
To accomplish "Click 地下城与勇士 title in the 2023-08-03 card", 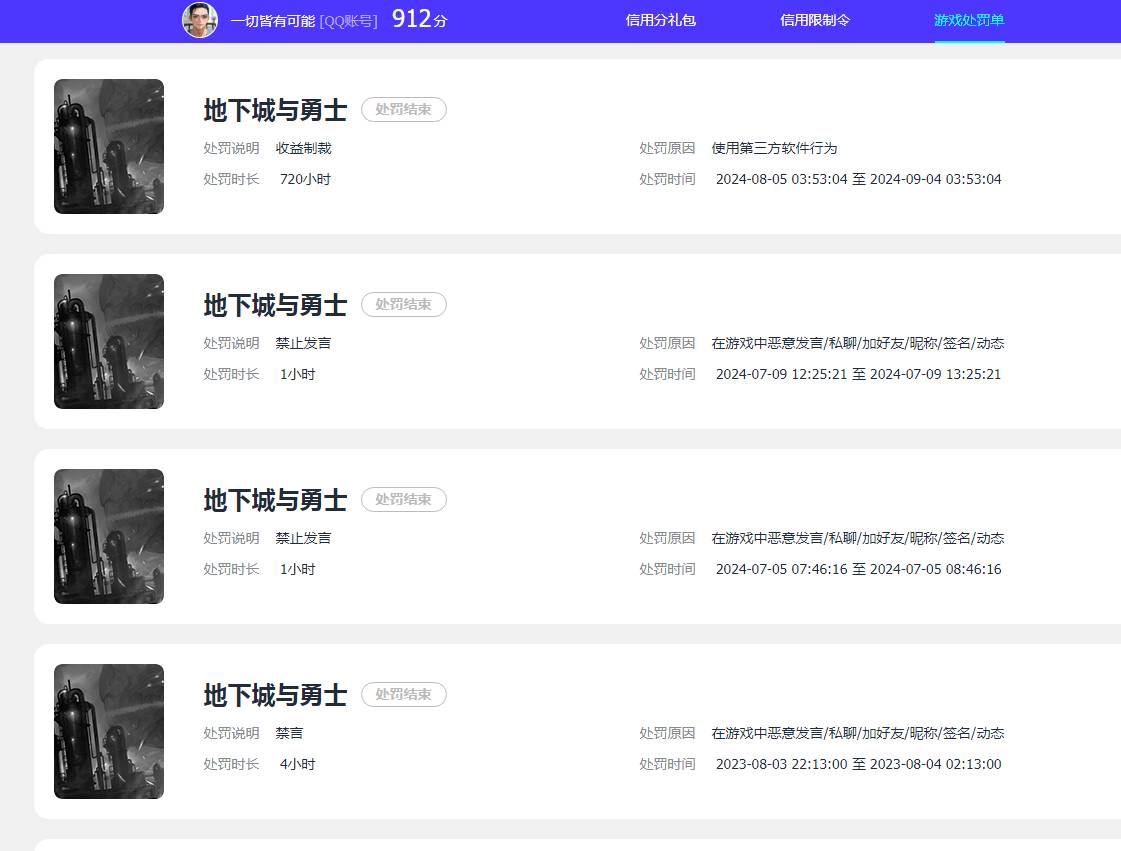I will pyautogui.click(x=275, y=695).
